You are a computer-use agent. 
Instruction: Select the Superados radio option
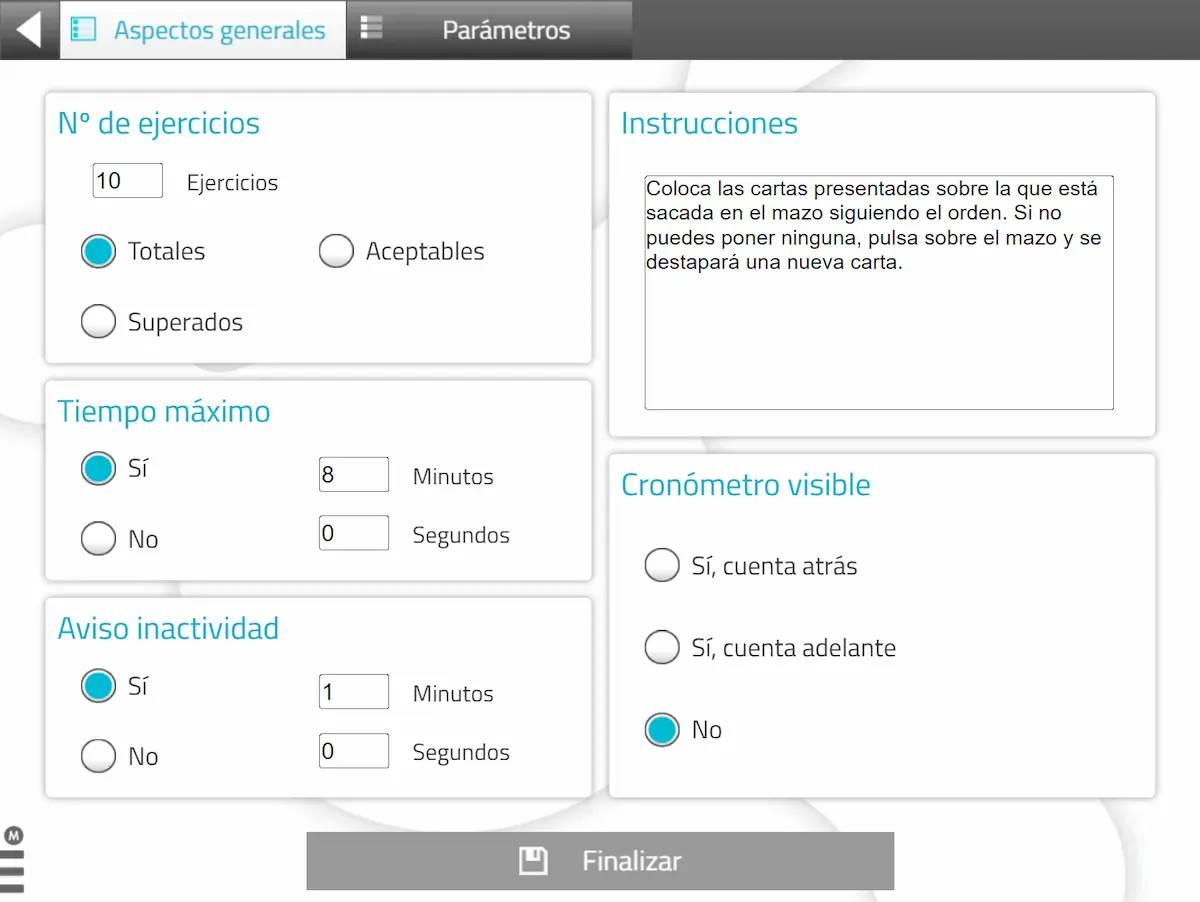98,322
